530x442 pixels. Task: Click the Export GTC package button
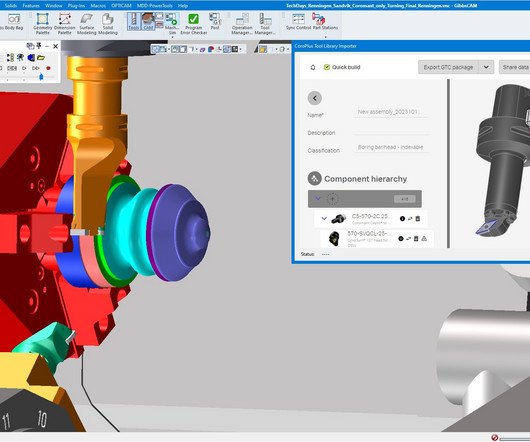click(448, 67)
